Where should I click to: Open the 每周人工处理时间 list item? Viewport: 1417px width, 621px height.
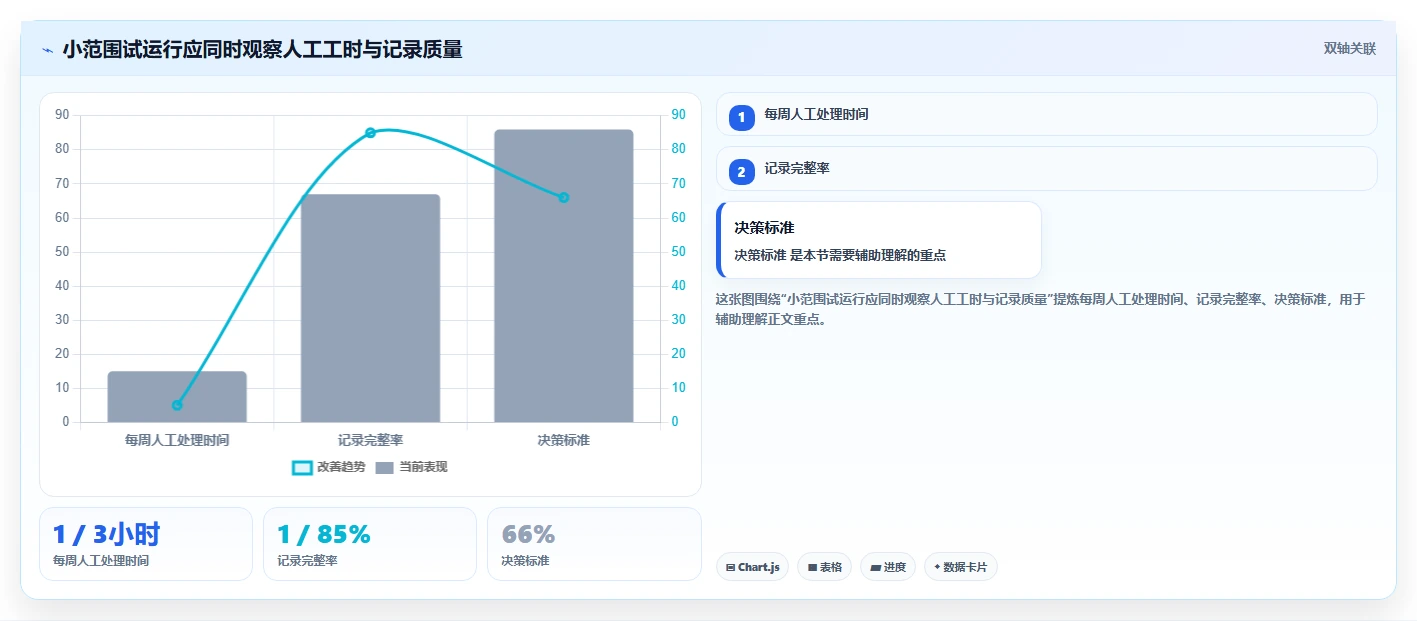(x=1047, y=114)
